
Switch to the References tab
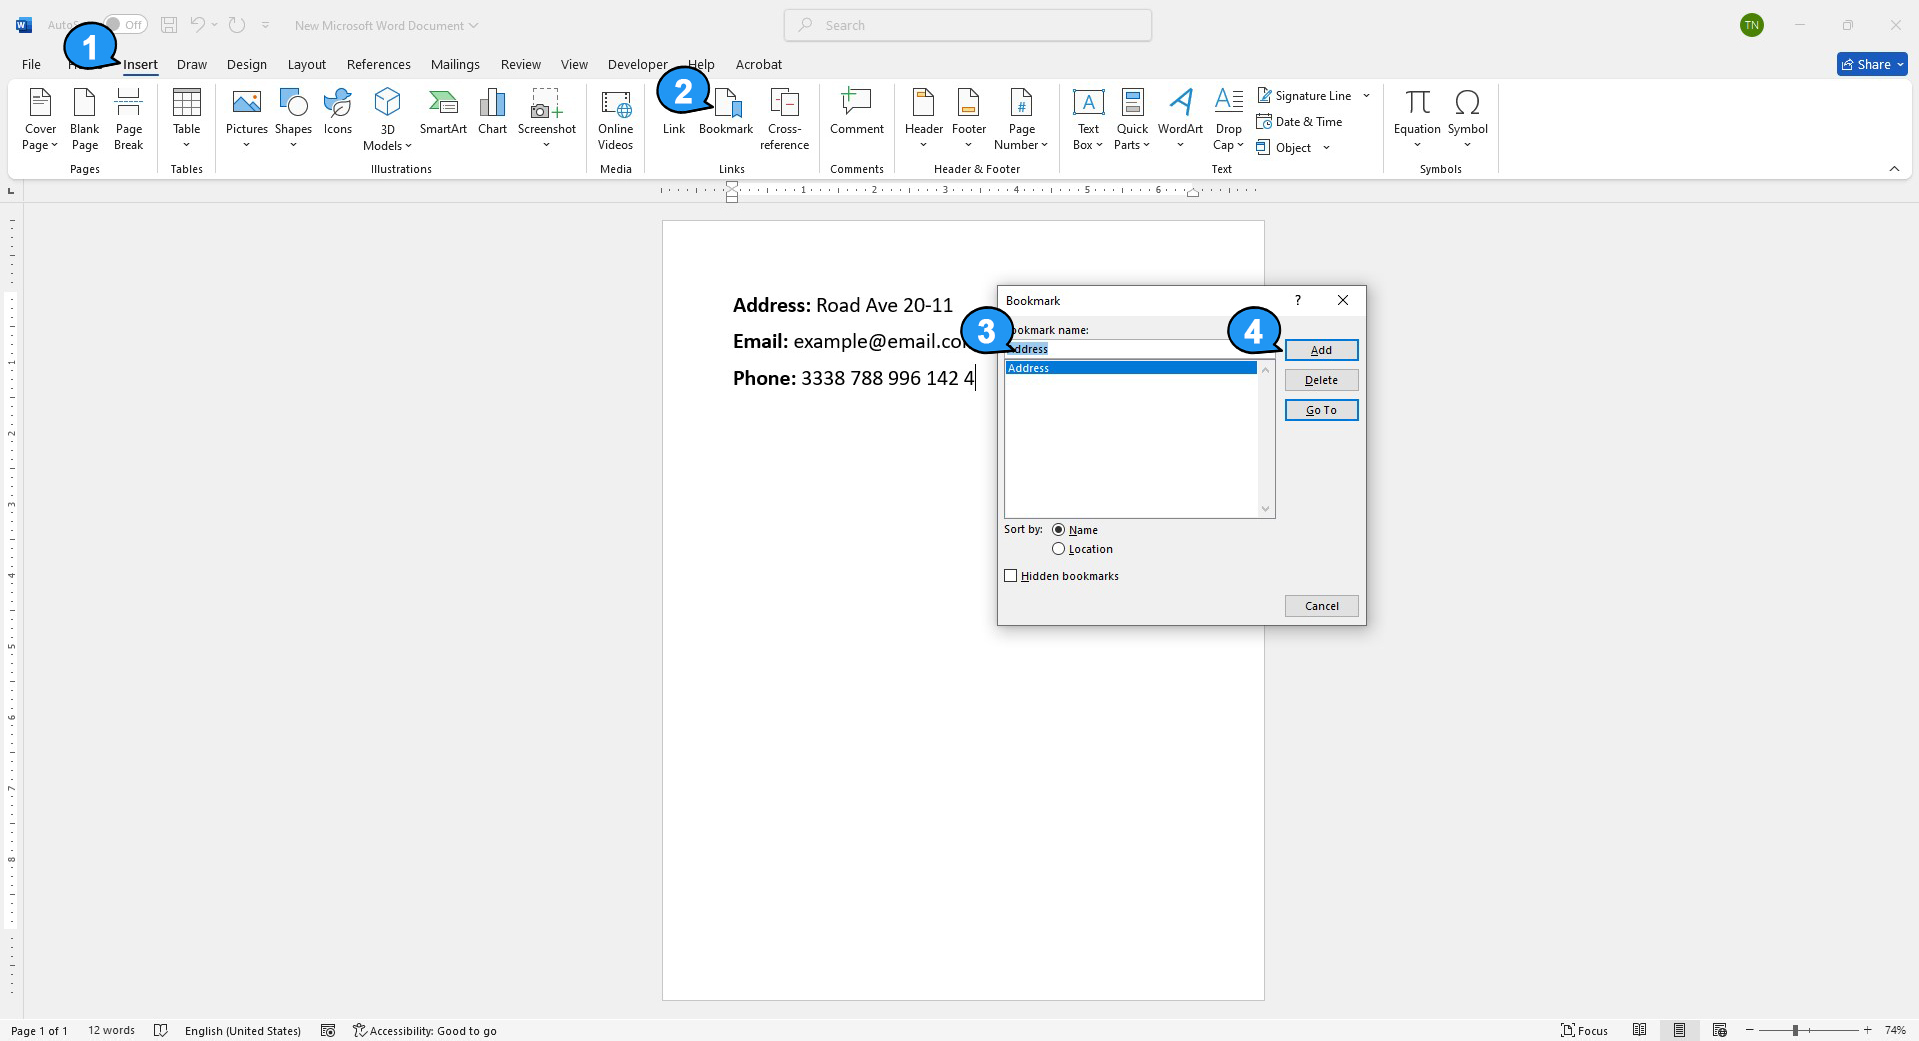[x=379, y=64]
